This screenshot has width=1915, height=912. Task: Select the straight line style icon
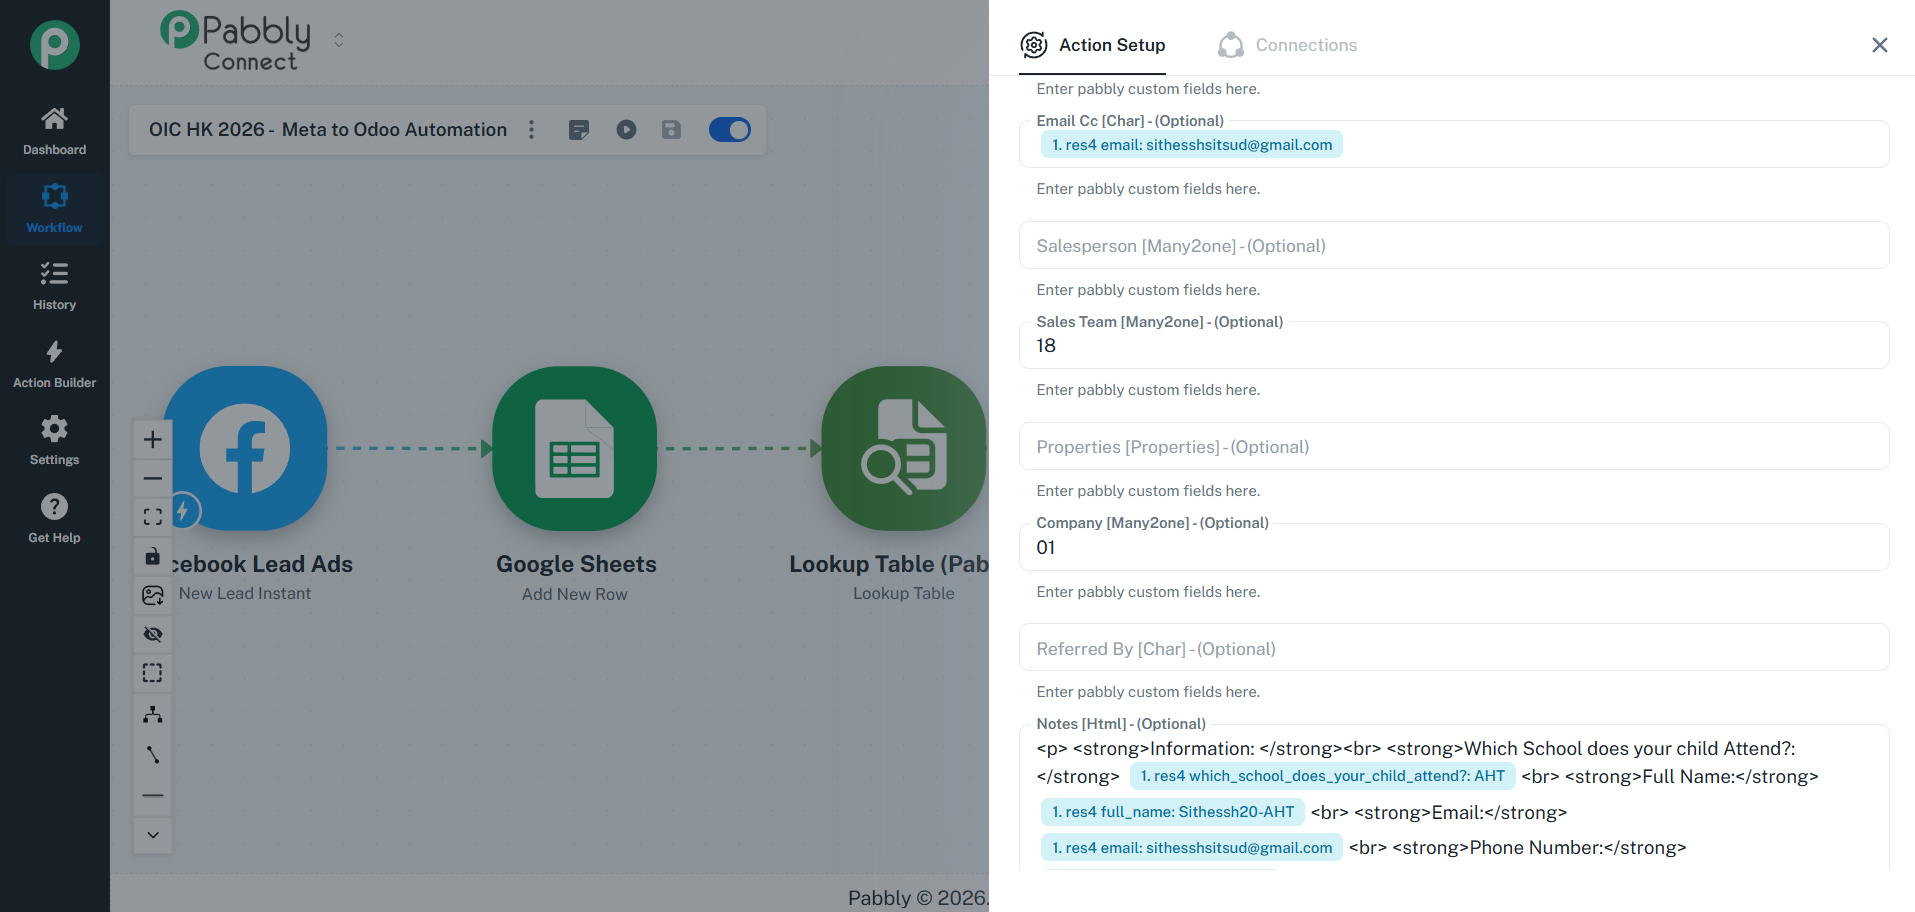click(153, 795)
